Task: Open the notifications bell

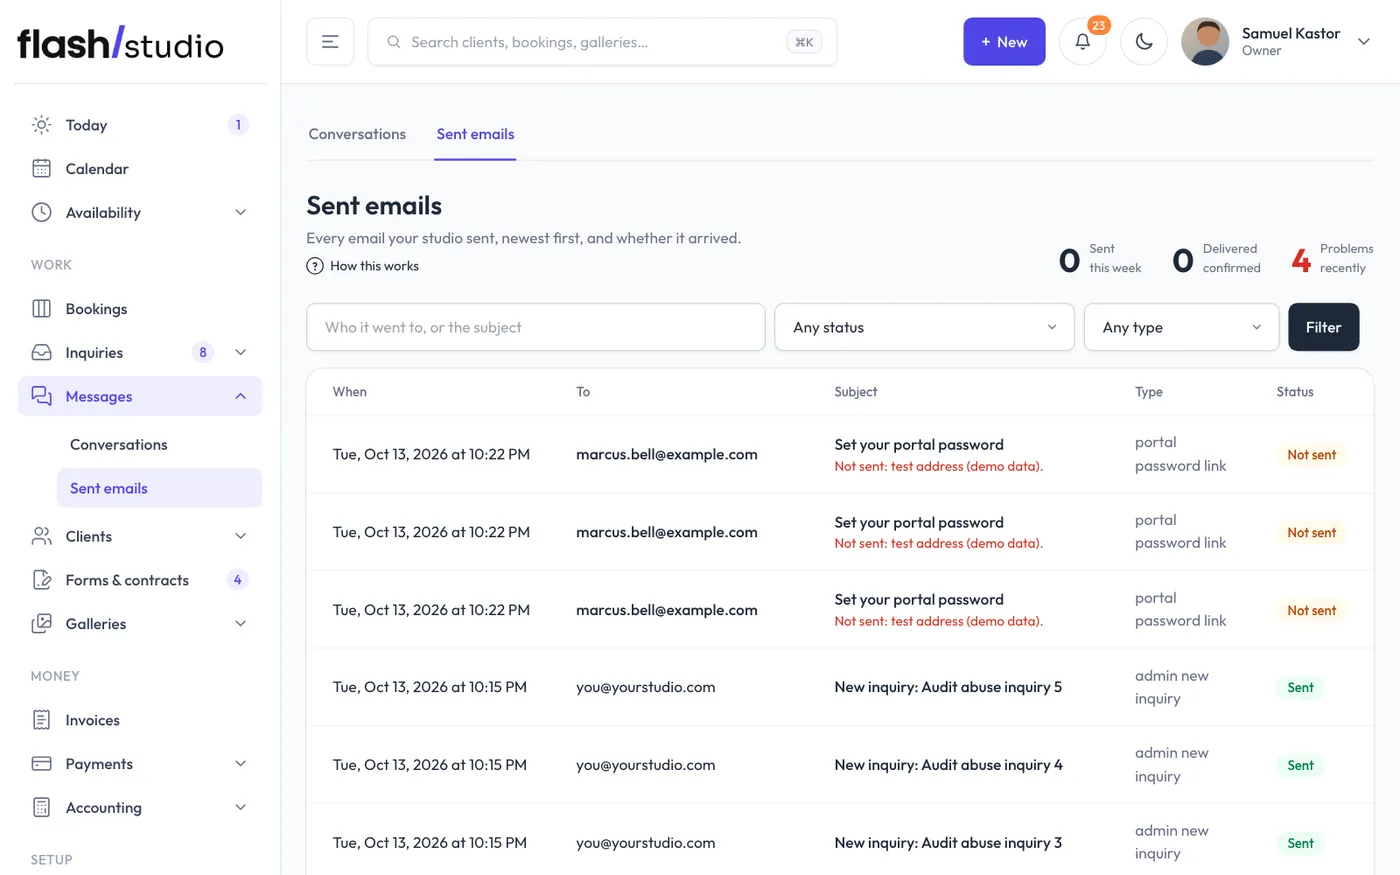Action: (1082, 42)
